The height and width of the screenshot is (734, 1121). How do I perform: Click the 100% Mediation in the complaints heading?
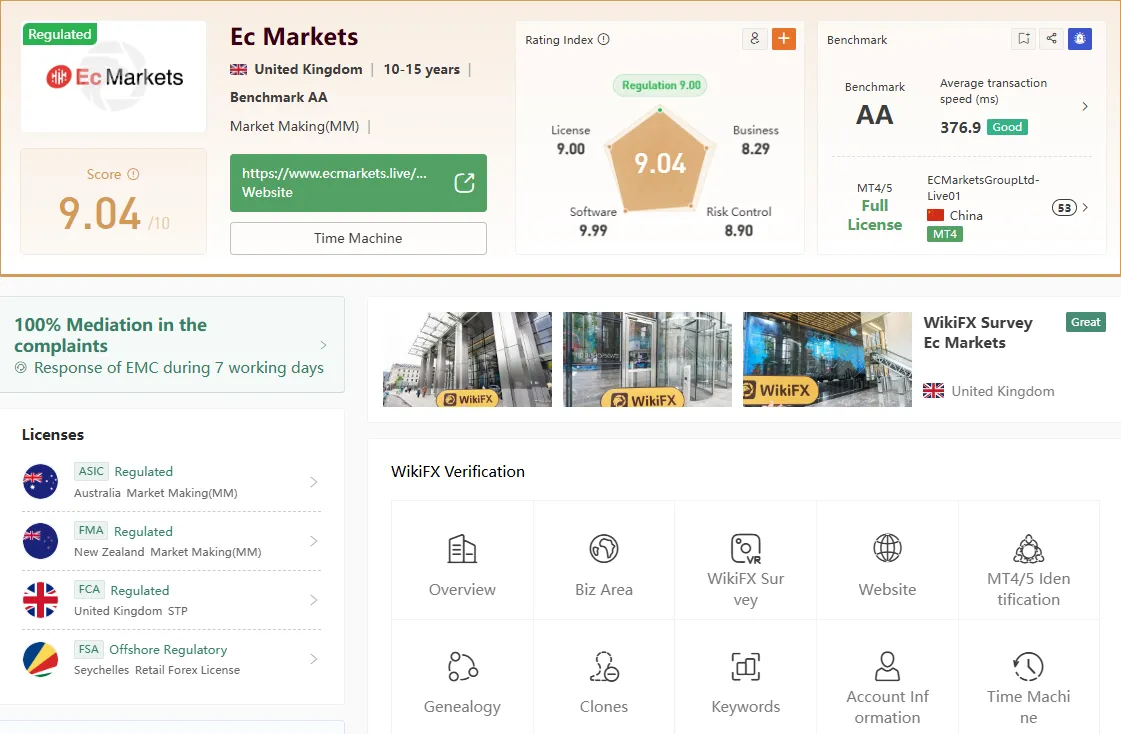coord(111,335)
